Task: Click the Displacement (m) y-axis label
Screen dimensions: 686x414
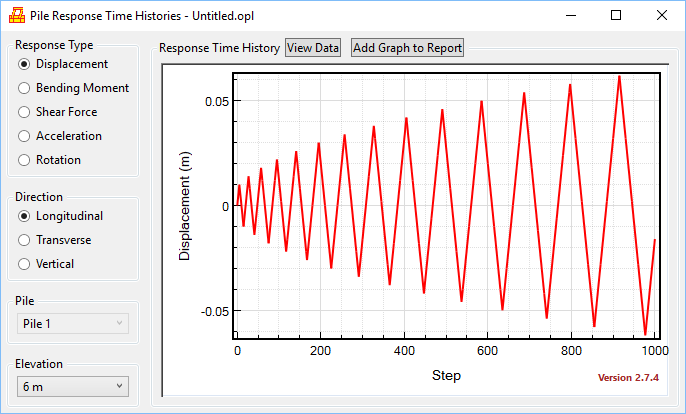Action: click(185, 207)
